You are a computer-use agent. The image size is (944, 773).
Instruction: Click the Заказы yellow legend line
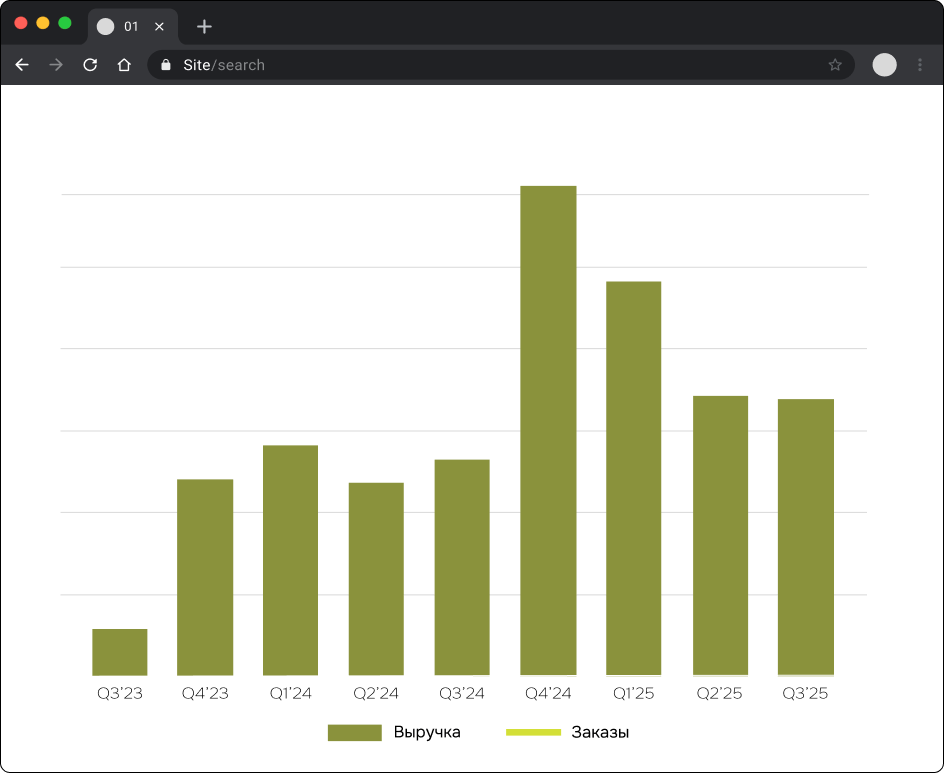[533, 733]
